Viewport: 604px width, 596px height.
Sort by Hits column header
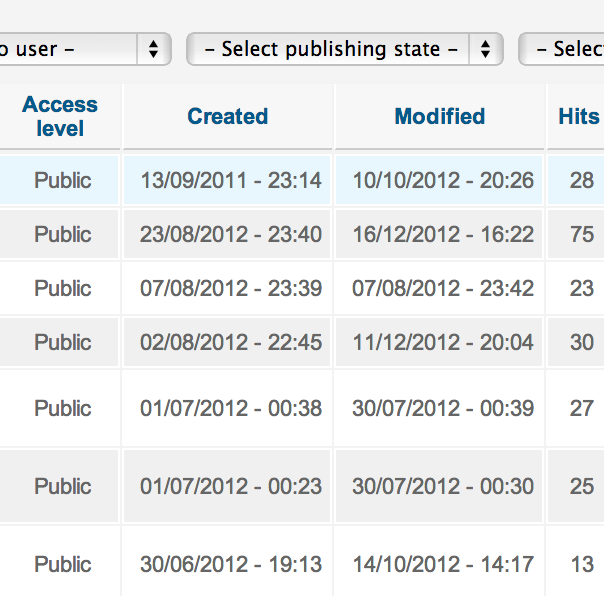(579, 116)
